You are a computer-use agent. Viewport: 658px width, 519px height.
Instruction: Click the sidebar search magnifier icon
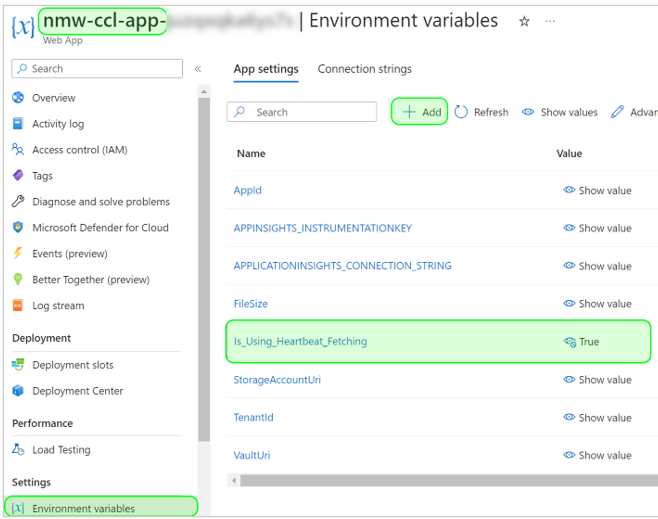click(22, 68)
